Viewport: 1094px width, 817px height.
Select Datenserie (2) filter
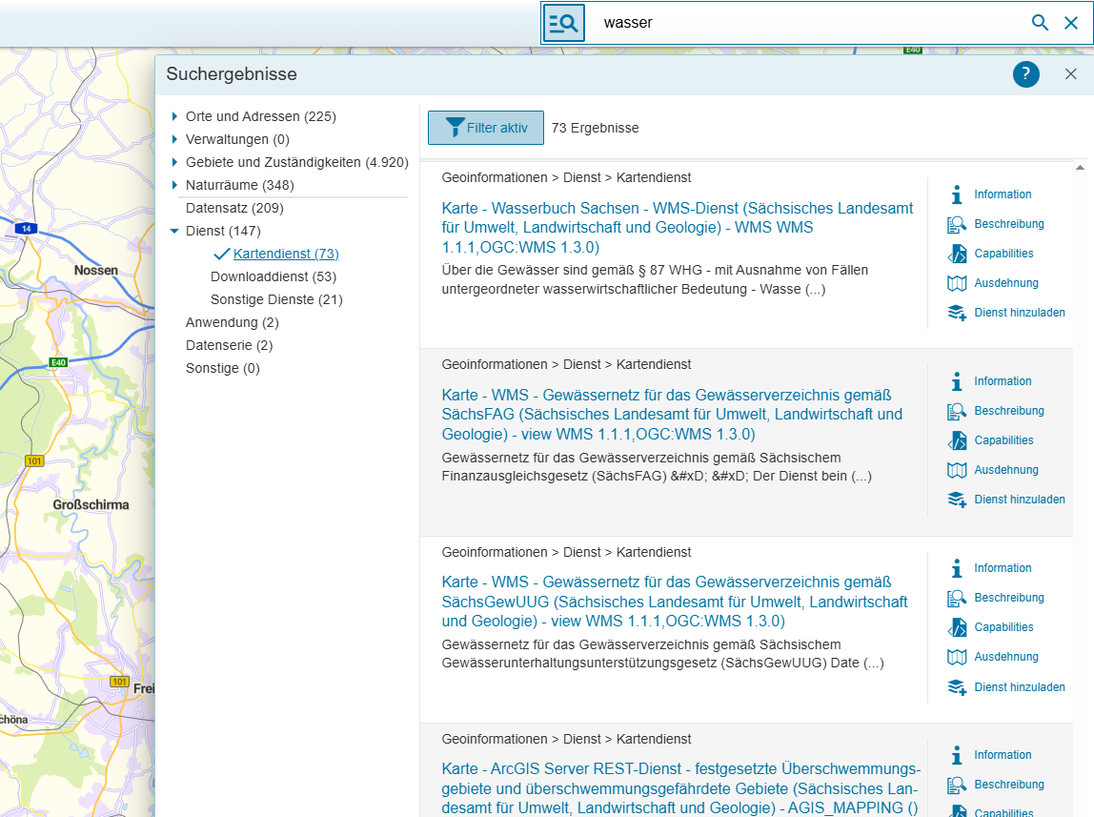pyautogui.click(x=229, y=345)
